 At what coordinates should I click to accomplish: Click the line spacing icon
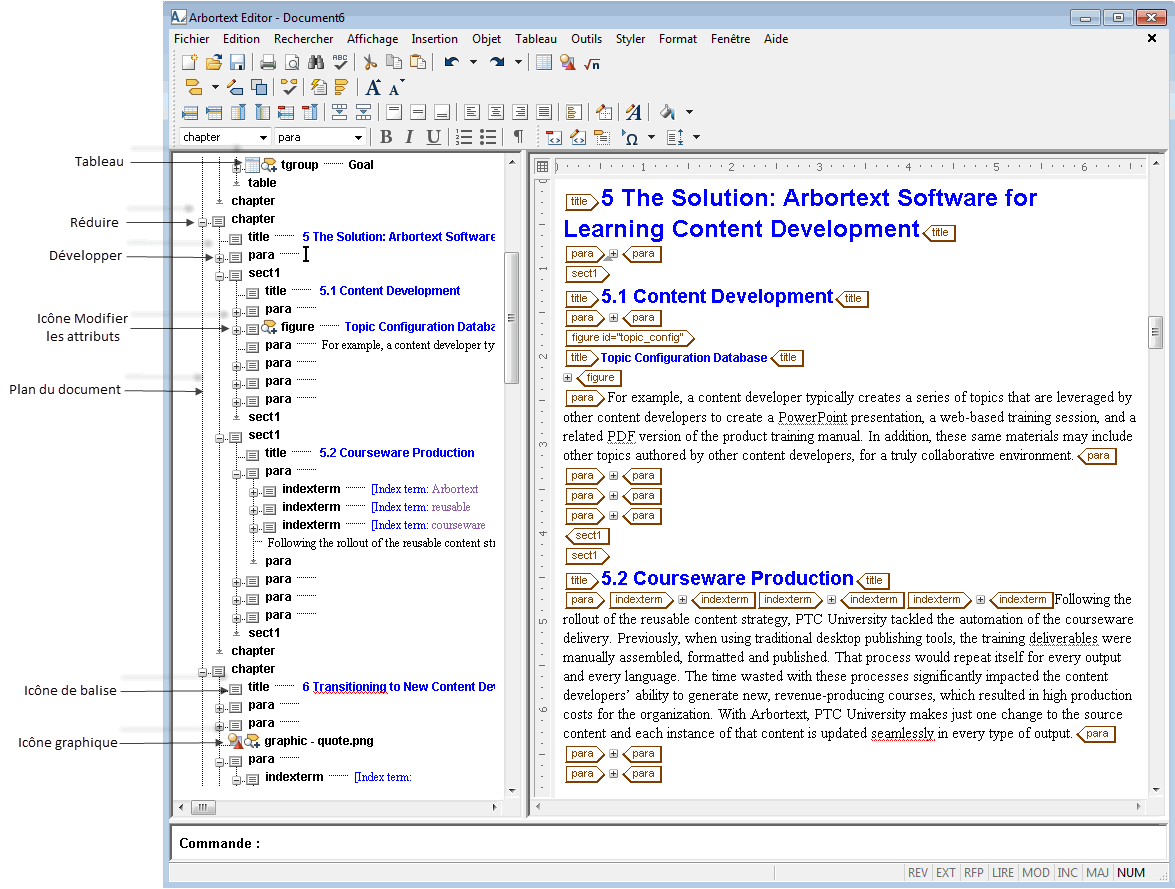675,137
